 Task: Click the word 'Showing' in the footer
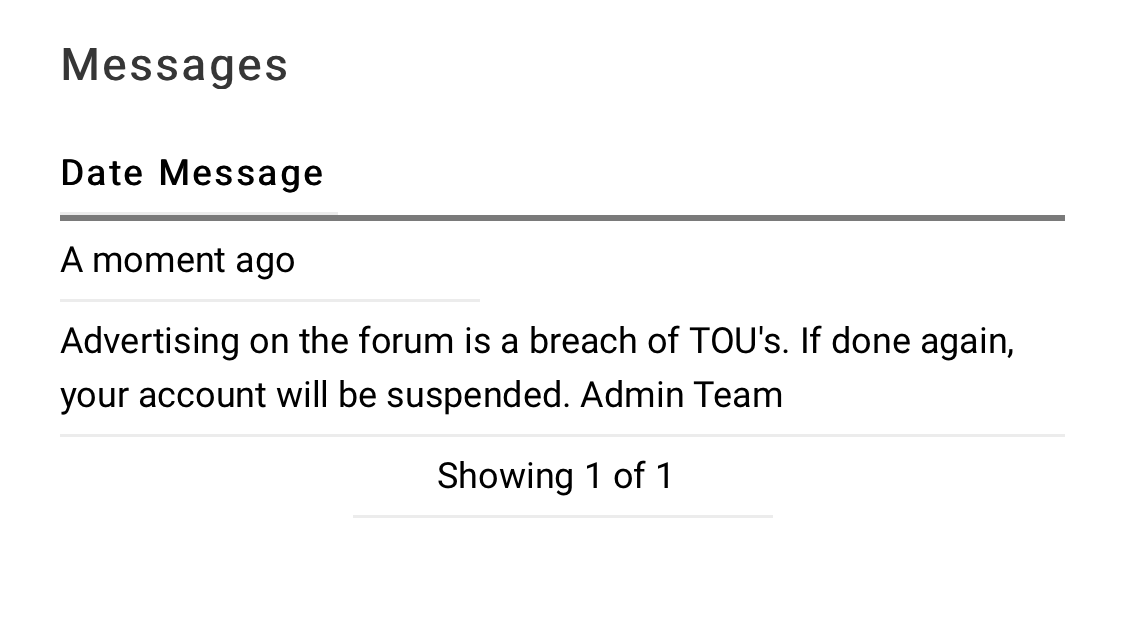(x=505, y=476)
